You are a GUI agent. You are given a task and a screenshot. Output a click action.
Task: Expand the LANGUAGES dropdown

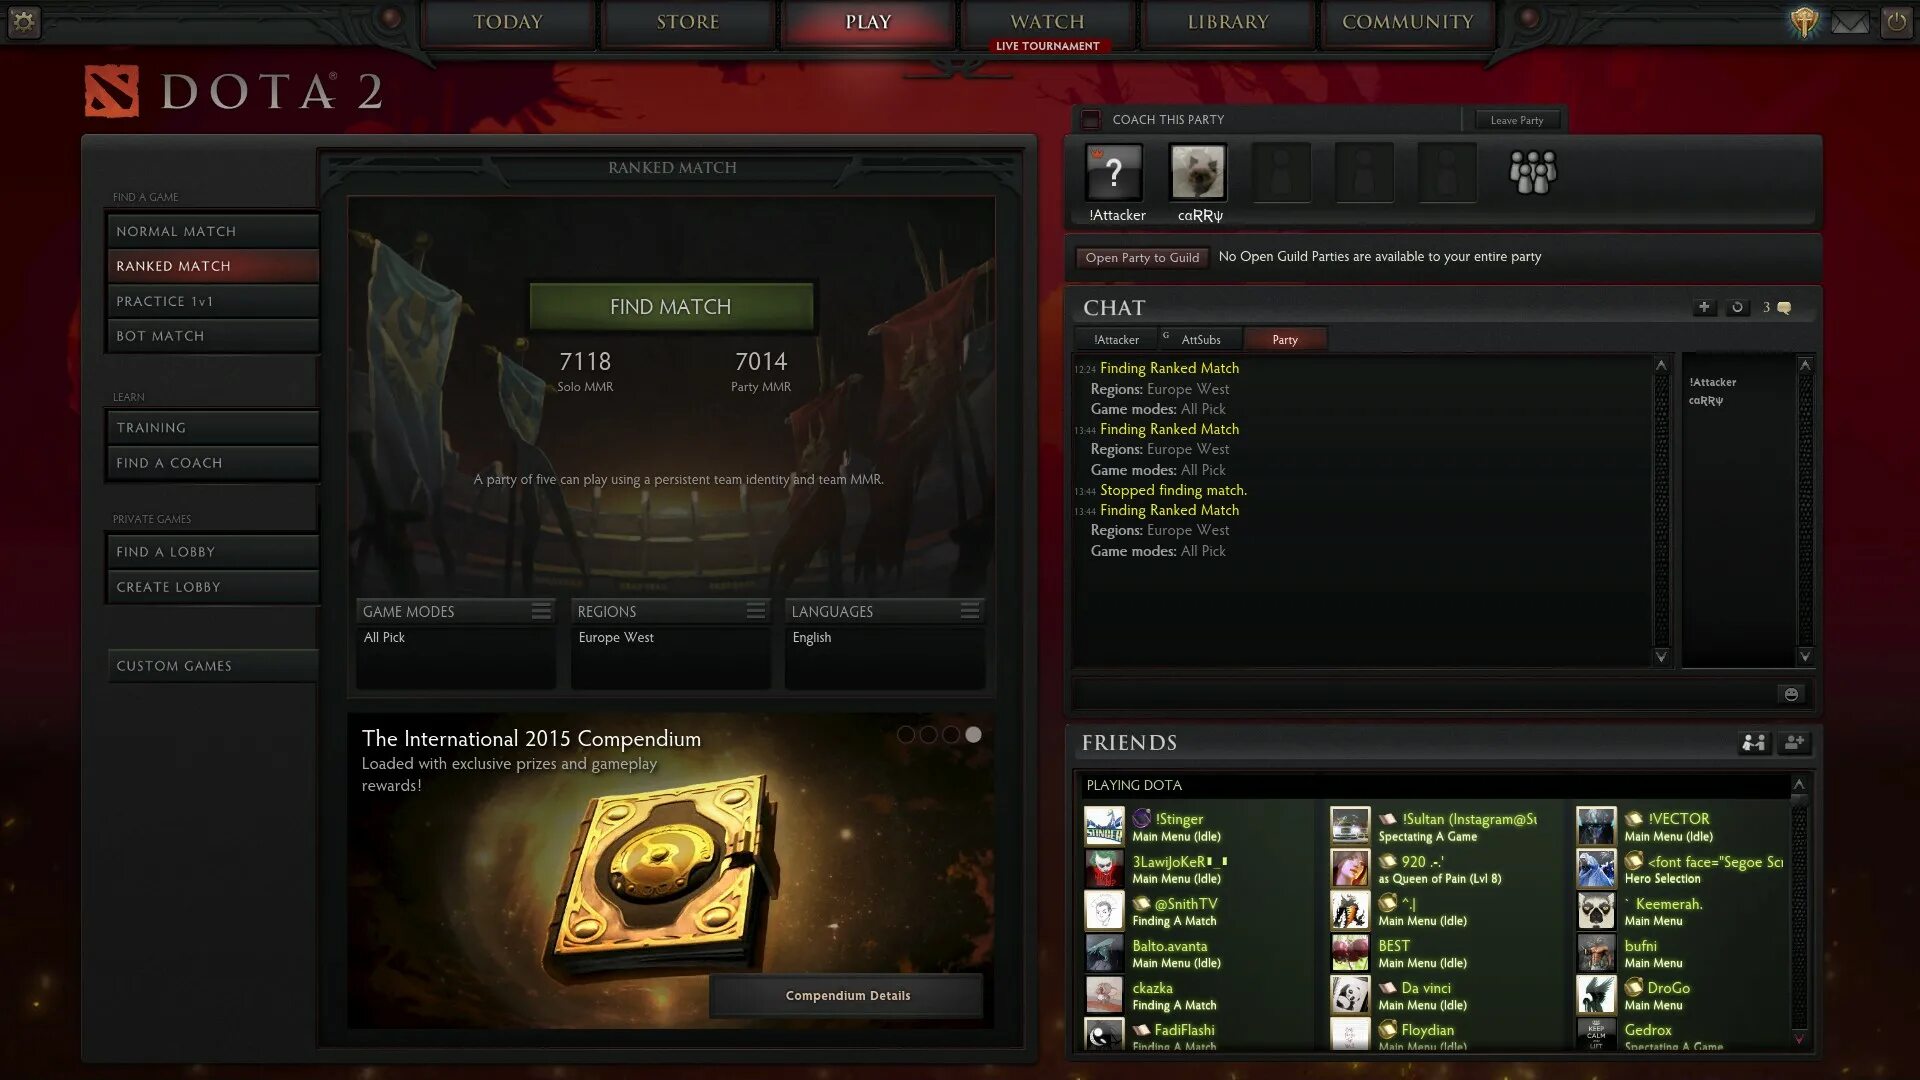pyautogui.click(x=969, y=609)
